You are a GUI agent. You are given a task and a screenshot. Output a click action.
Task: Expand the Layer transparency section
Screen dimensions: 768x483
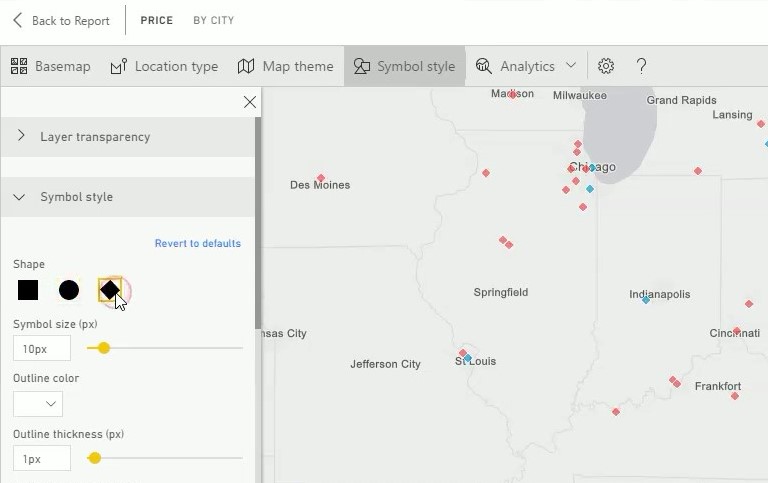click(95, 136)
